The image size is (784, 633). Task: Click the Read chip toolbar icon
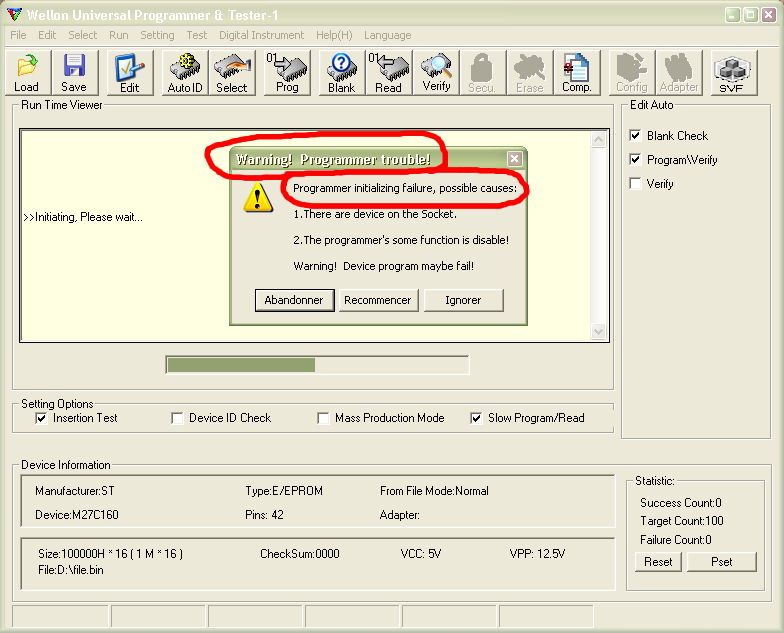click(x=388, y=72)
